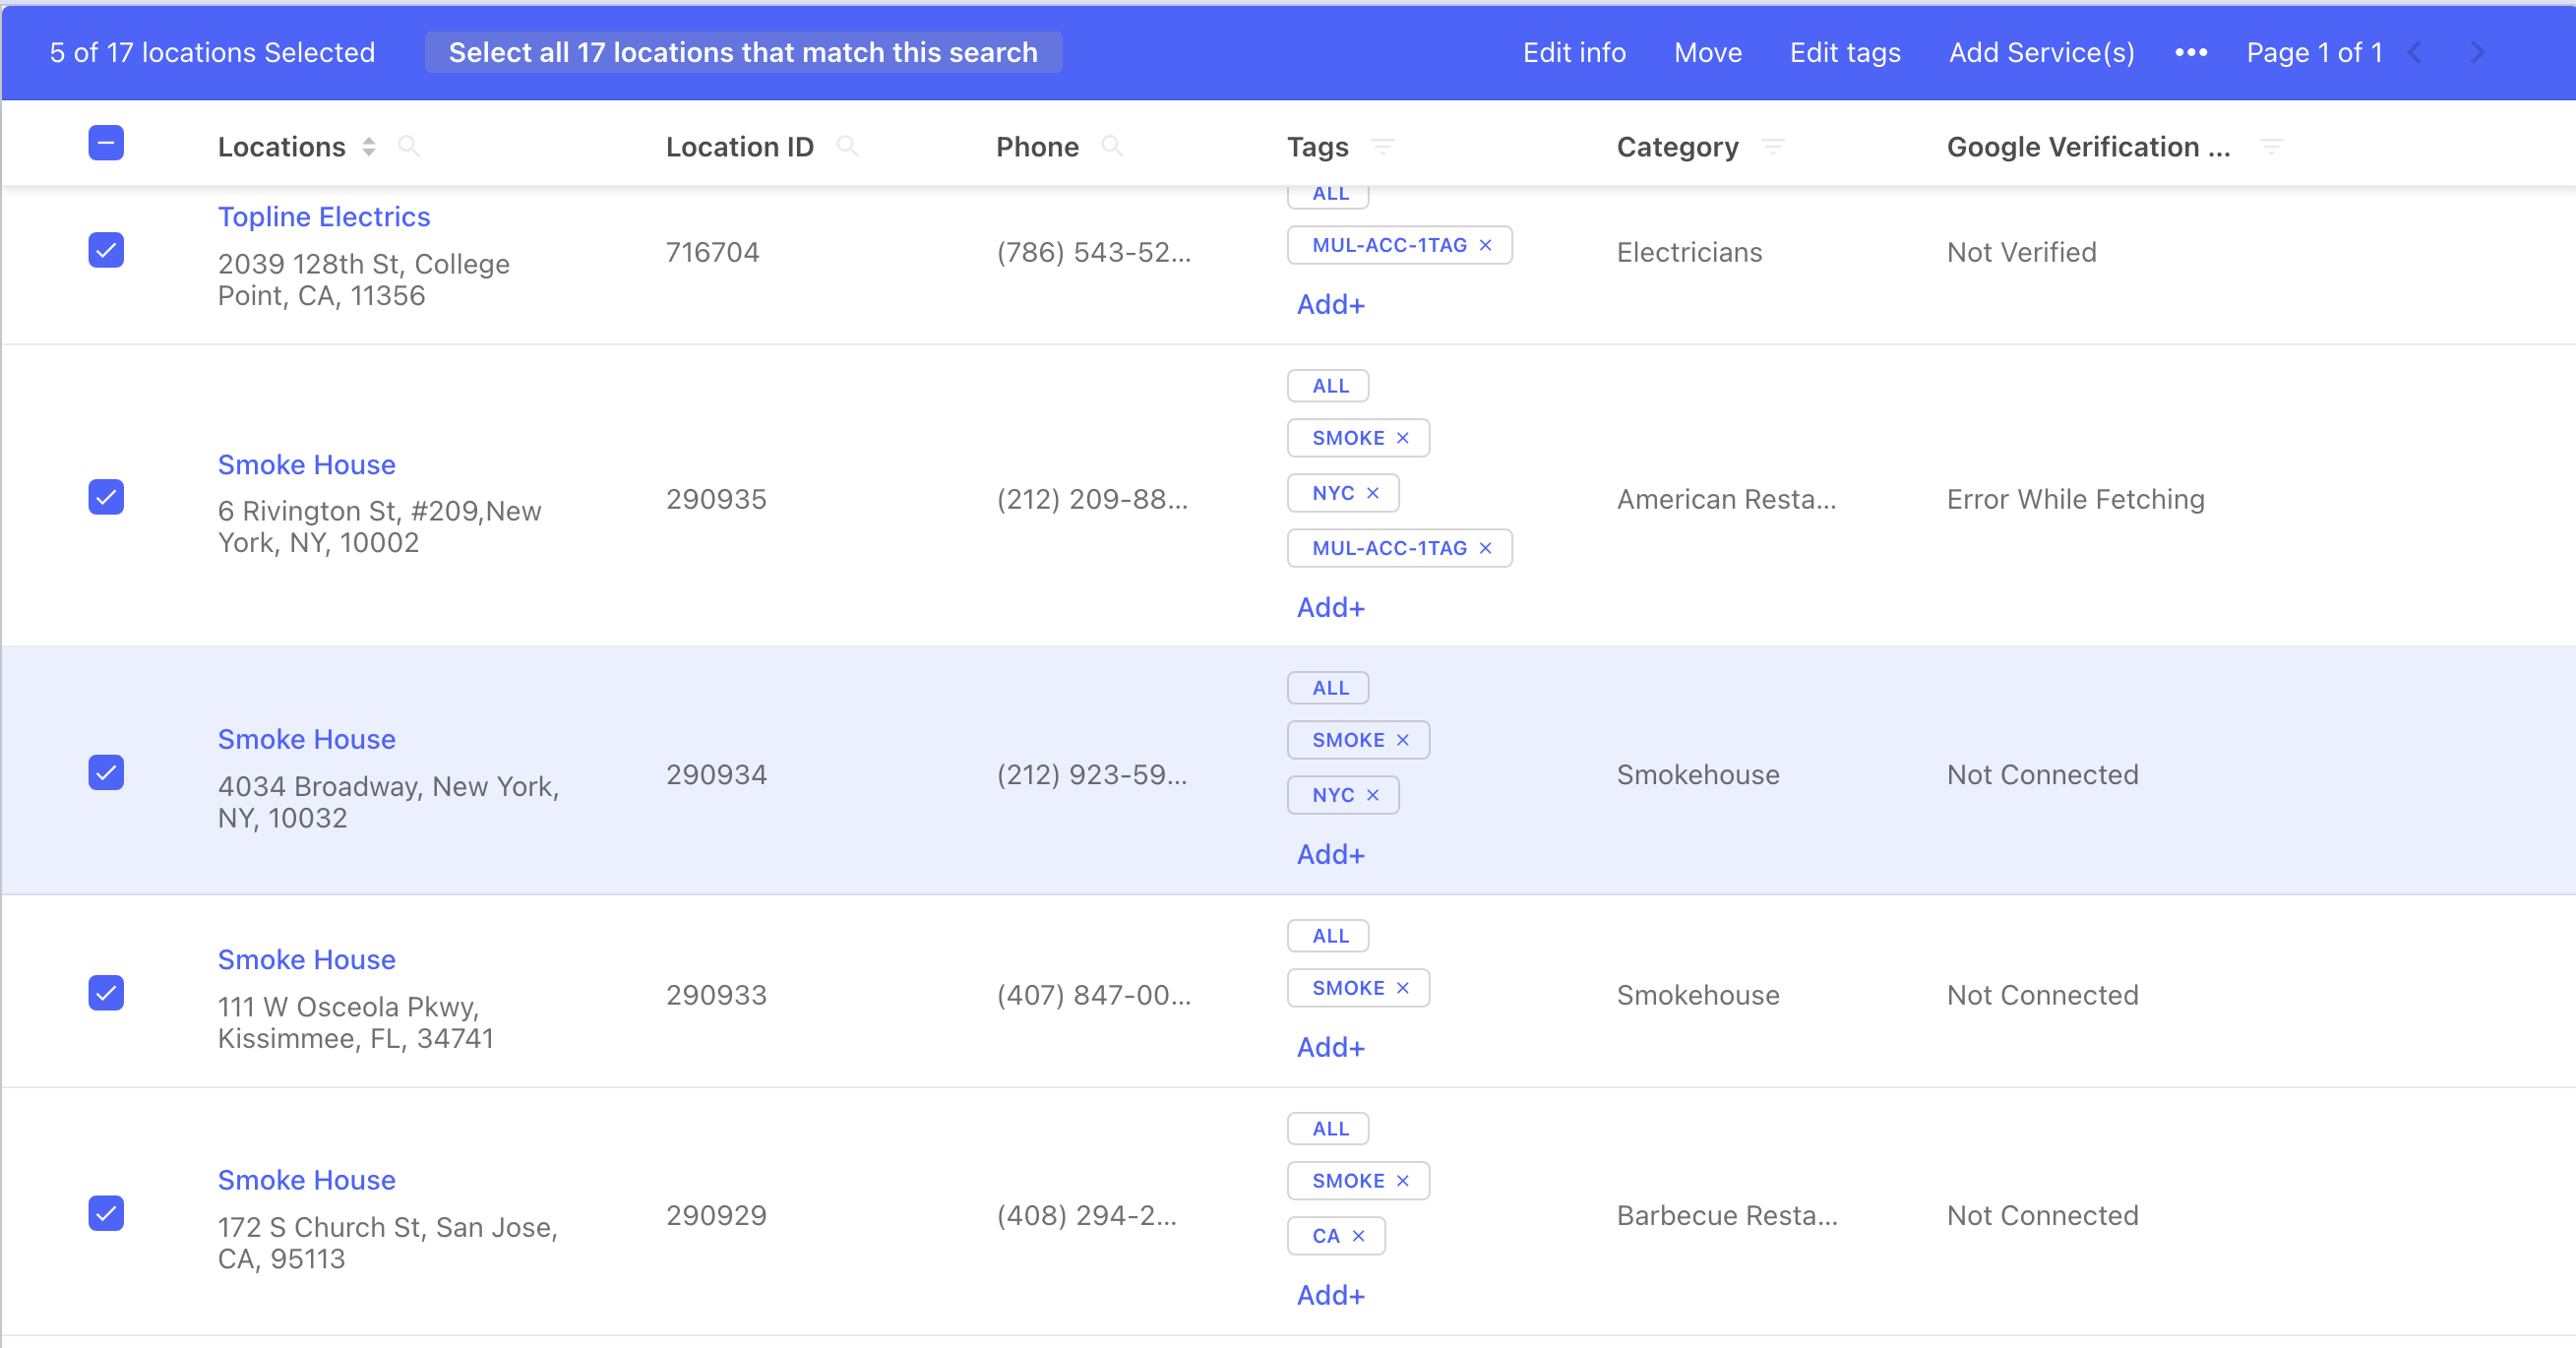This screenshot has height=1348, width=2576.
Task: Click Add+ tag for location 290933
Action: click(1330, 1048)
